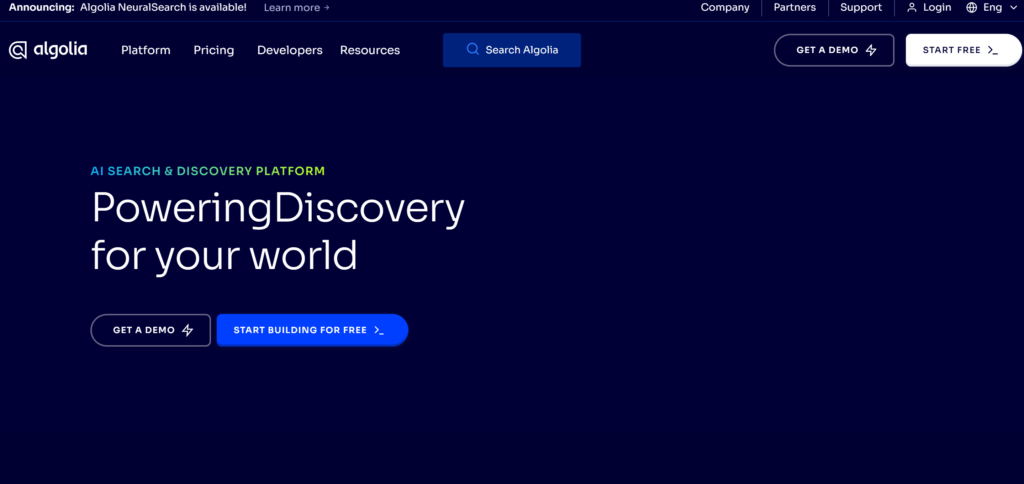Viewport: 1024px width, 484px height.
Task: Open the Company link
Action: (725, 8)
